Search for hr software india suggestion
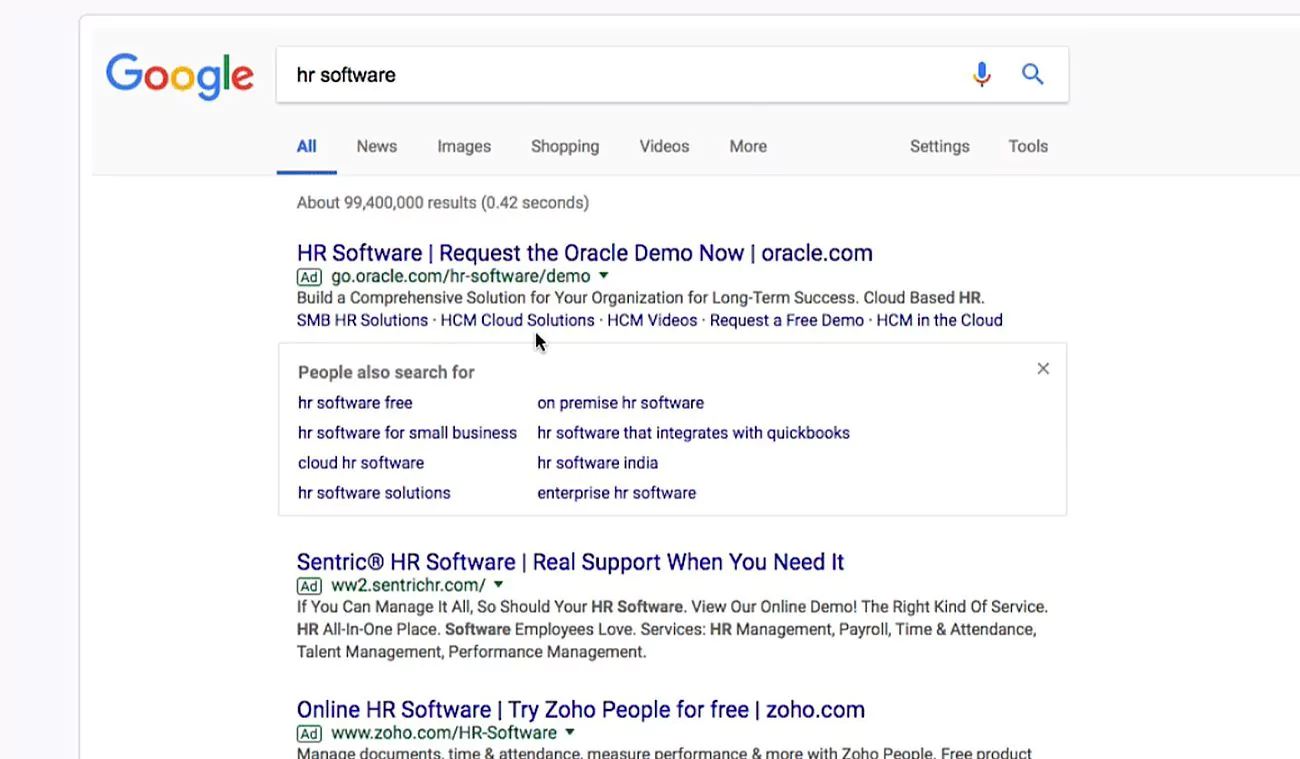 tap(597, 463)
